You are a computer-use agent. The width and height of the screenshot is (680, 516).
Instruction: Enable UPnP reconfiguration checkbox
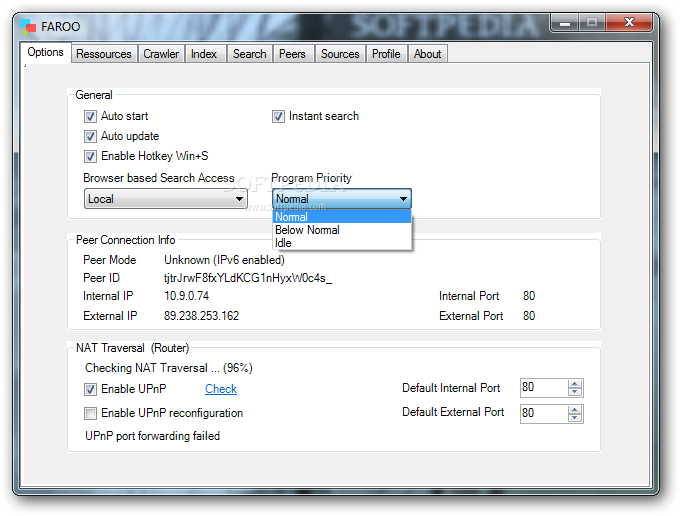90,413
